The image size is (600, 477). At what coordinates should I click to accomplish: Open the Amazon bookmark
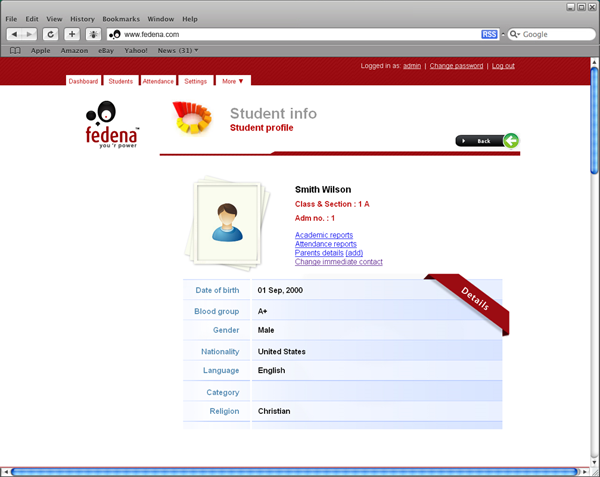[x=74, y=50]
